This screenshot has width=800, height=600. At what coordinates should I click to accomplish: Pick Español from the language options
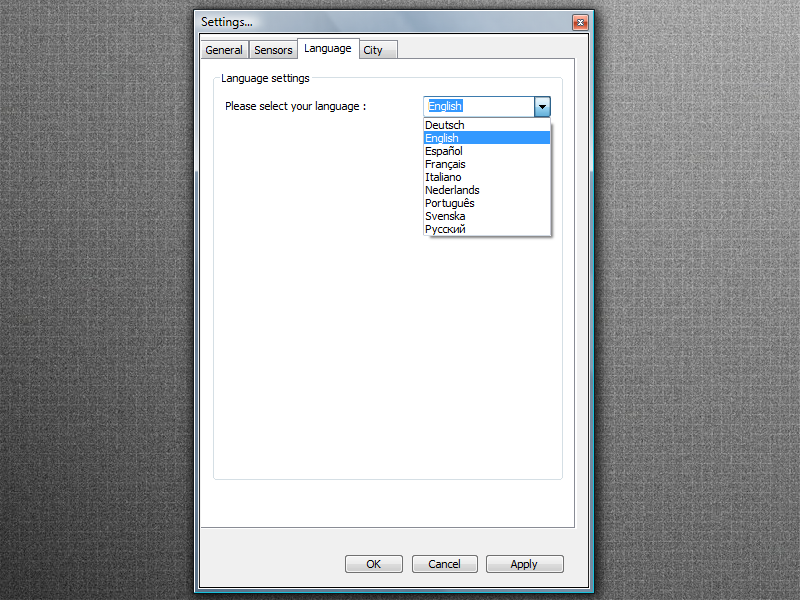[444, 151]
